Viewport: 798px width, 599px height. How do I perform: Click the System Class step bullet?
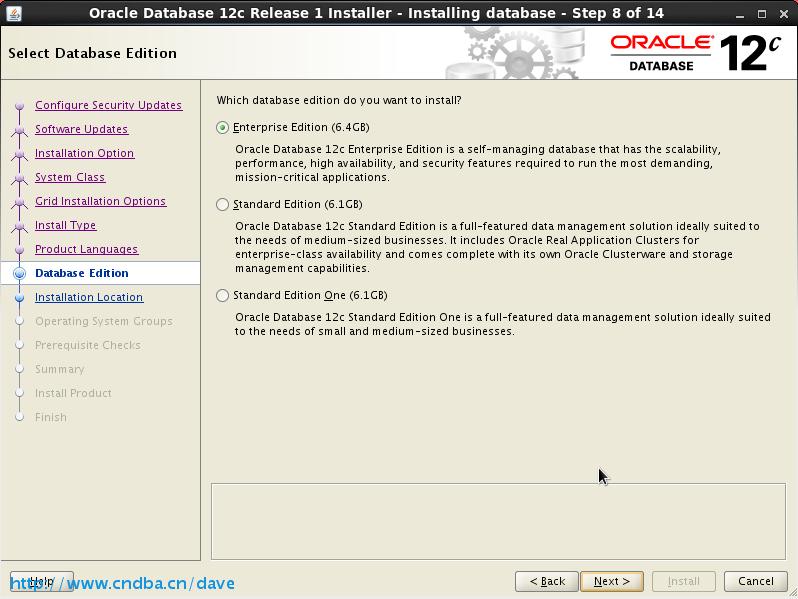[x=19, y=178]
